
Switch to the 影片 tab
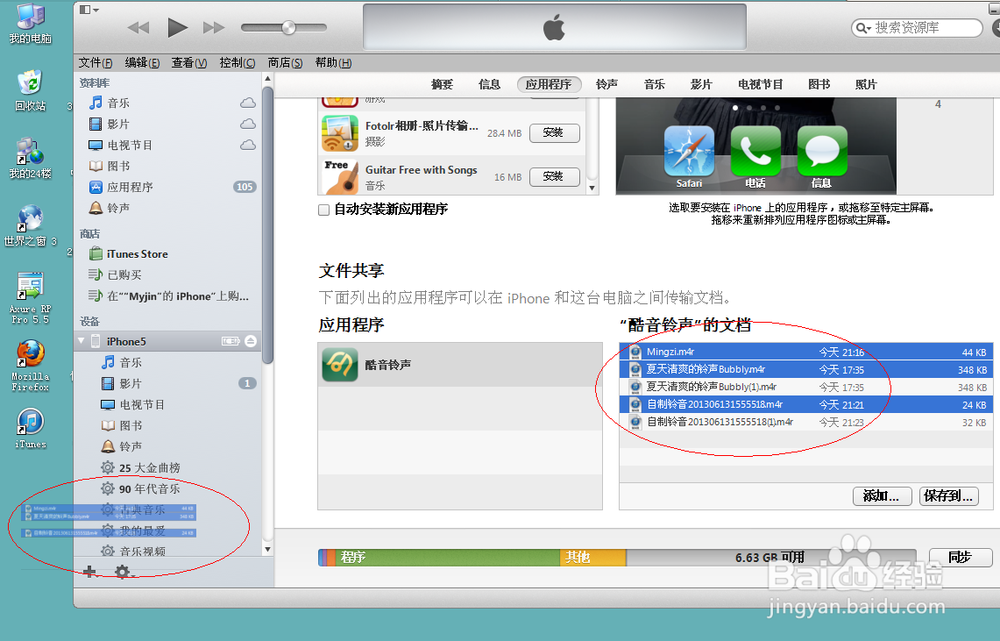coord(701,84)
